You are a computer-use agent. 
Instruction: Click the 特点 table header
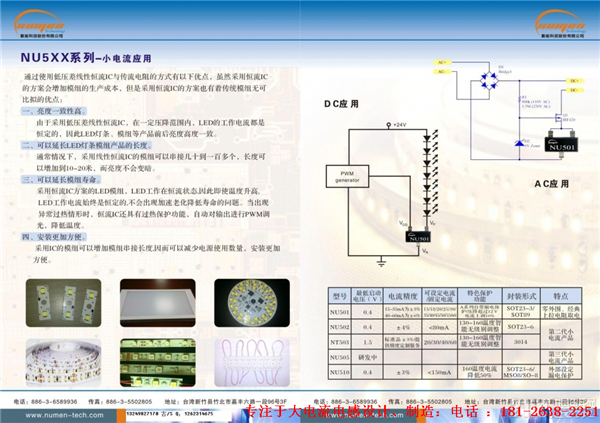(x=561, y=296)
